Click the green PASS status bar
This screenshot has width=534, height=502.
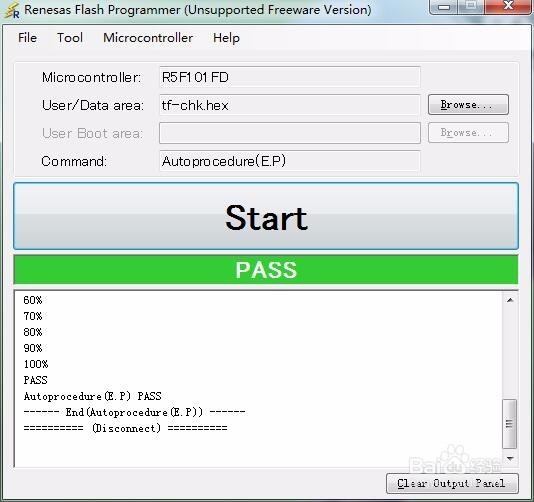tap(266, 270)
